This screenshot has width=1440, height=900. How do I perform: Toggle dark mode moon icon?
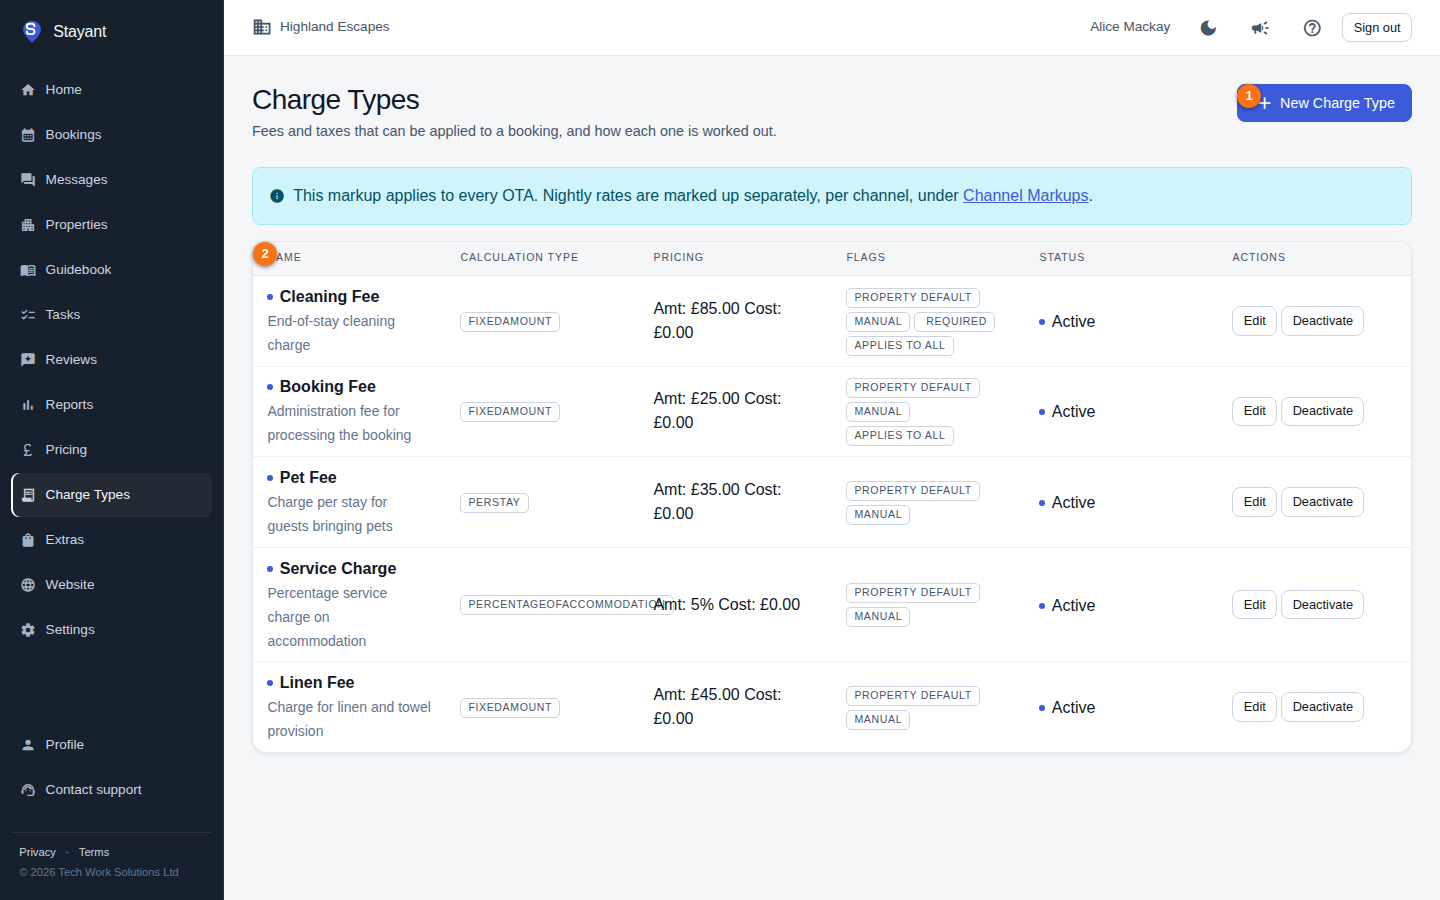tap(1208, 28)
